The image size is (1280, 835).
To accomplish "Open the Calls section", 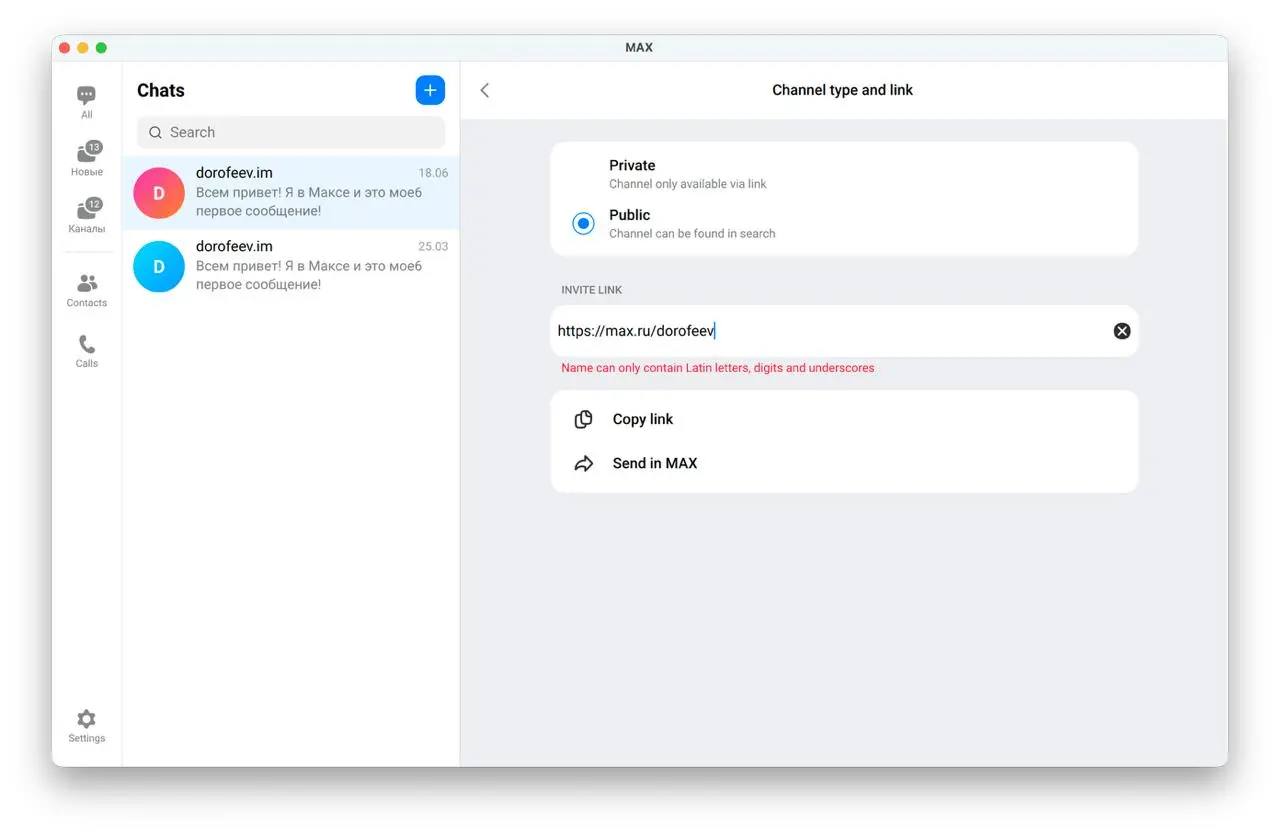I will tap(87, 350).
